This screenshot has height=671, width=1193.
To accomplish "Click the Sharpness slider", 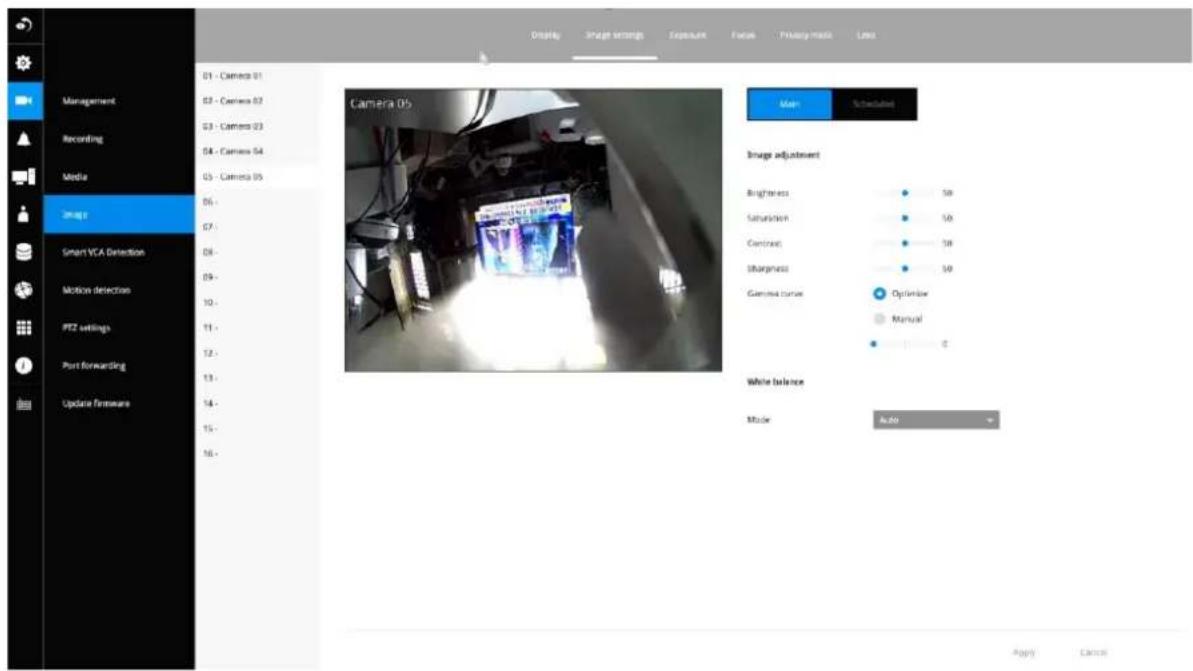I will [905, 269].
